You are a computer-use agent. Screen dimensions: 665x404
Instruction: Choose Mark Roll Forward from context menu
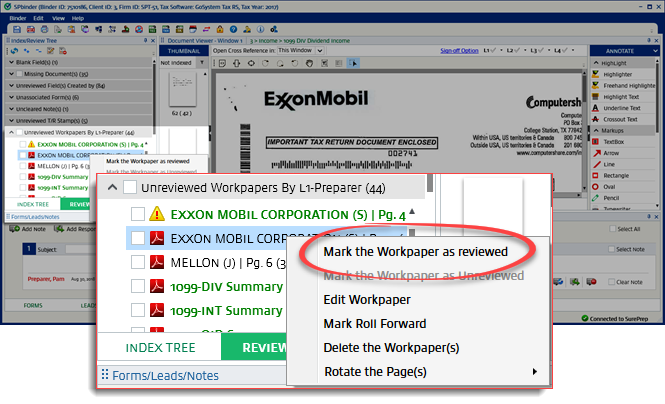click(x=374, y=324)
